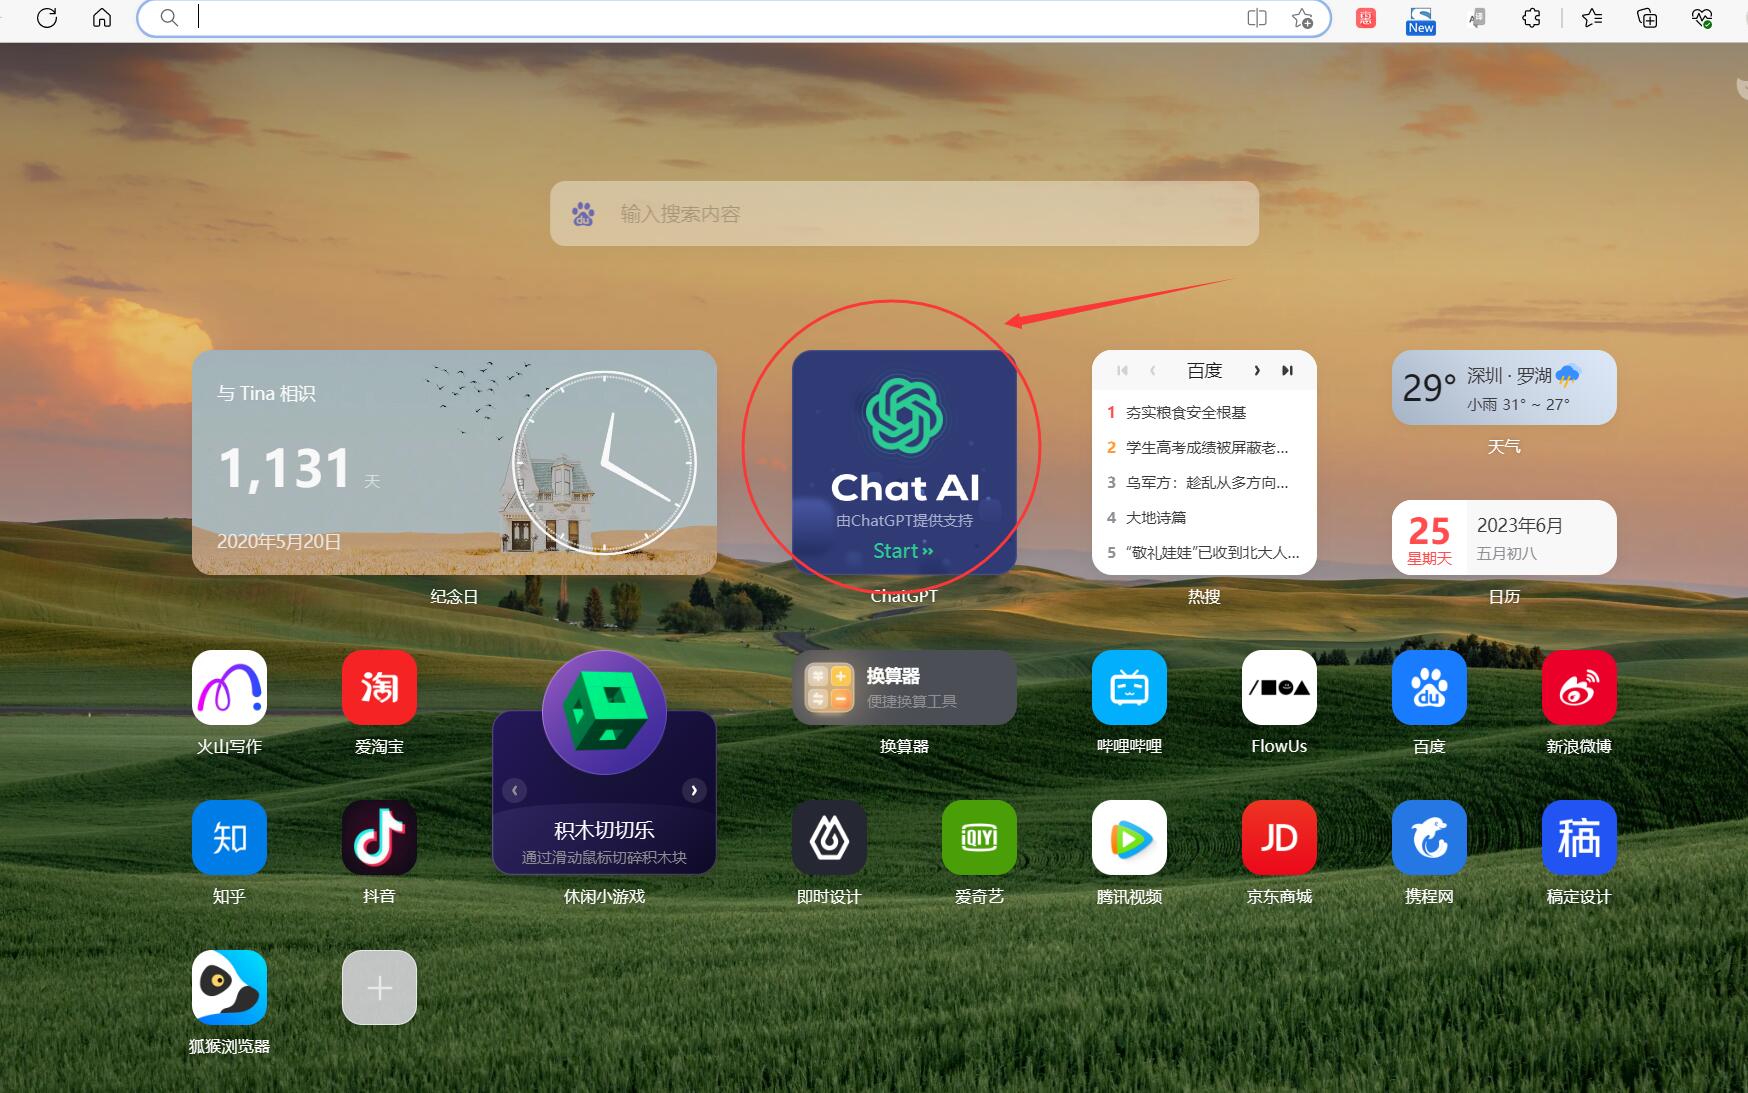Open hot search item 夯实粮食安全根基
This screenshot has height=1093, width=1748.
tap(1186, 412)
